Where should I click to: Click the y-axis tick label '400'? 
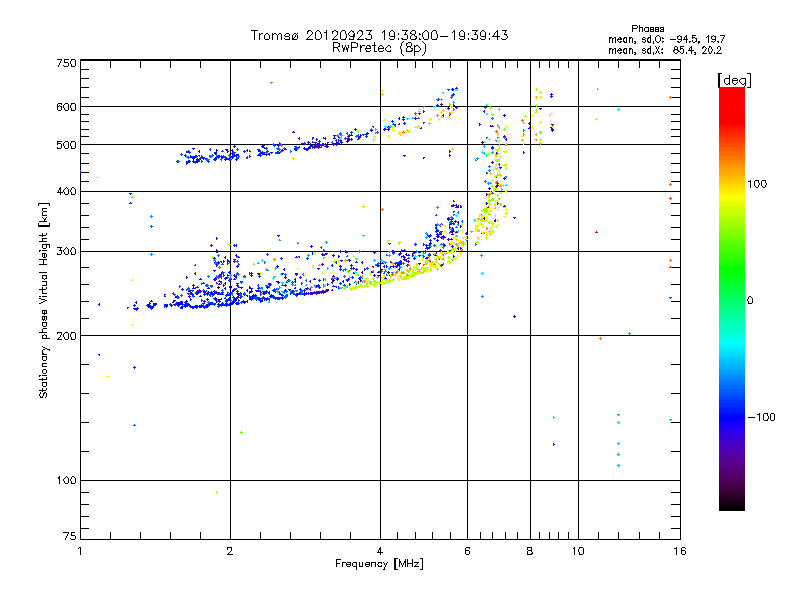[66, 191]
